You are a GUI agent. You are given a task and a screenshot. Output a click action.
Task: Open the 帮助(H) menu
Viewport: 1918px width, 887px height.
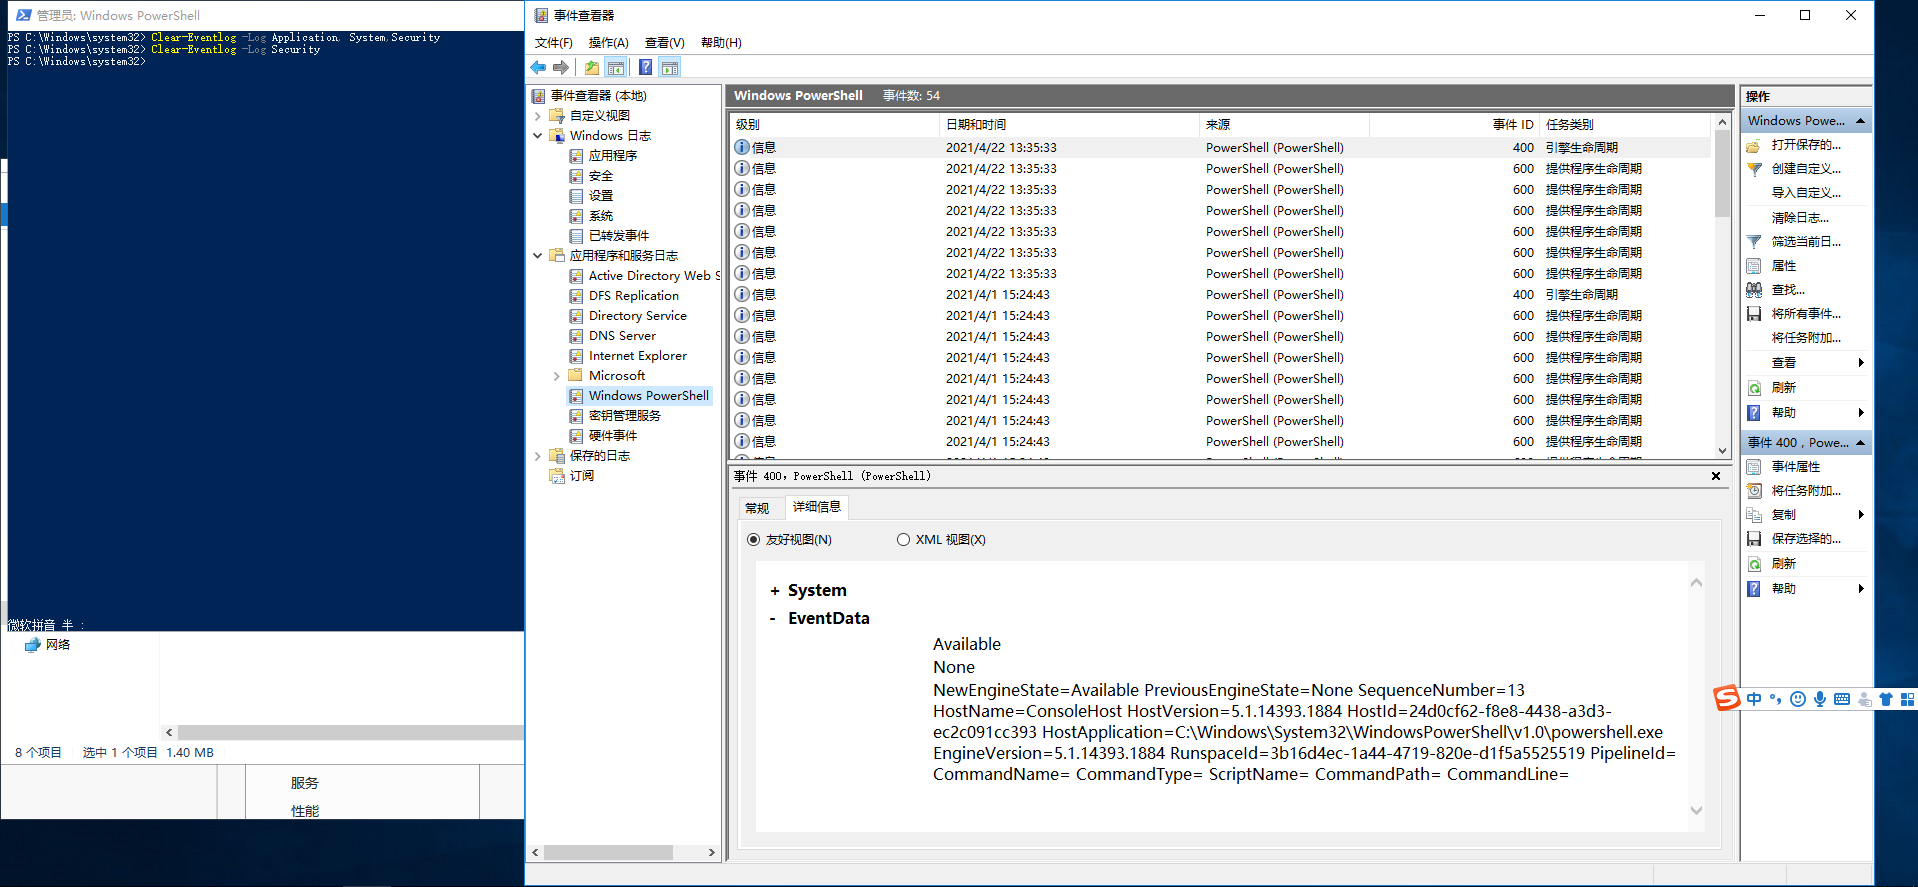tap(721, 43)
